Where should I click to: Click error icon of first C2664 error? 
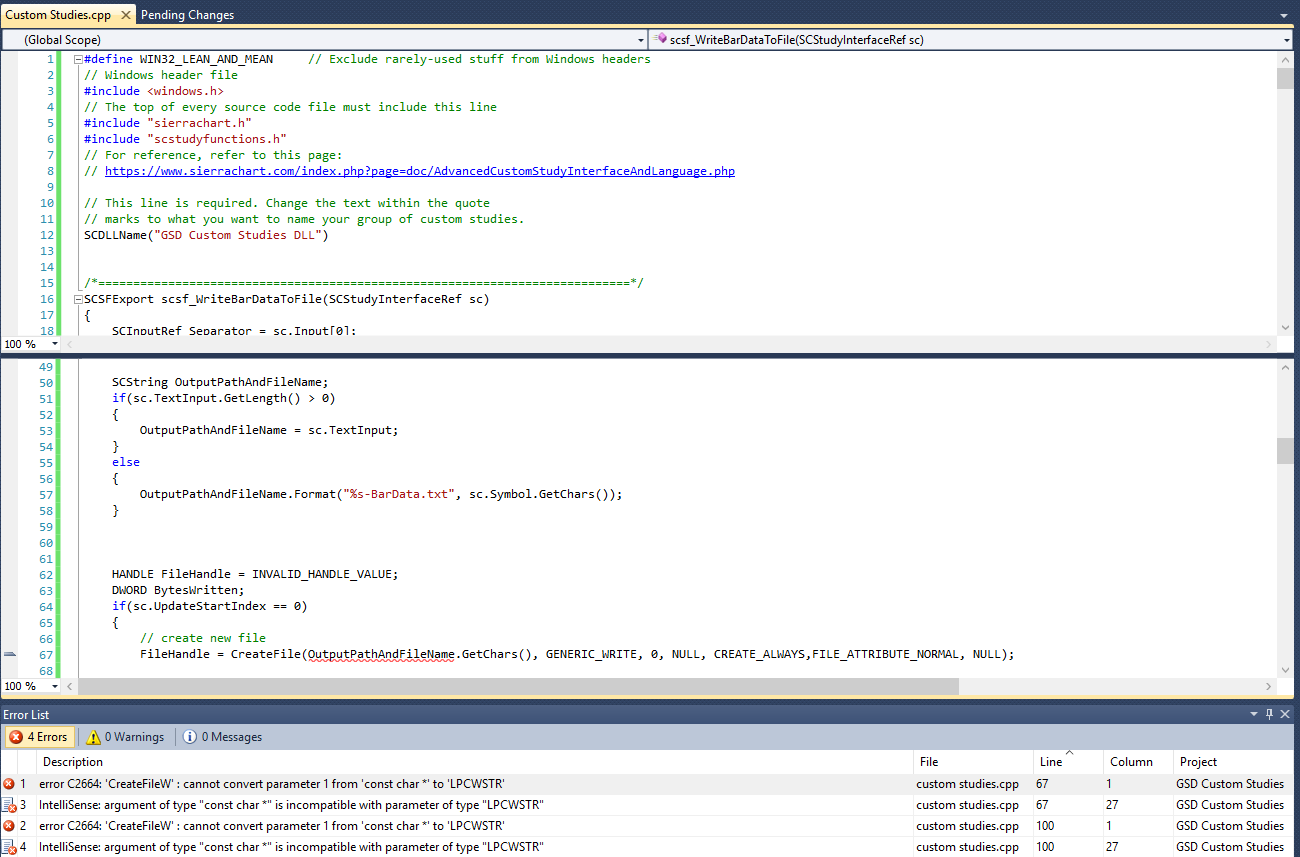[x=9, y=784]
